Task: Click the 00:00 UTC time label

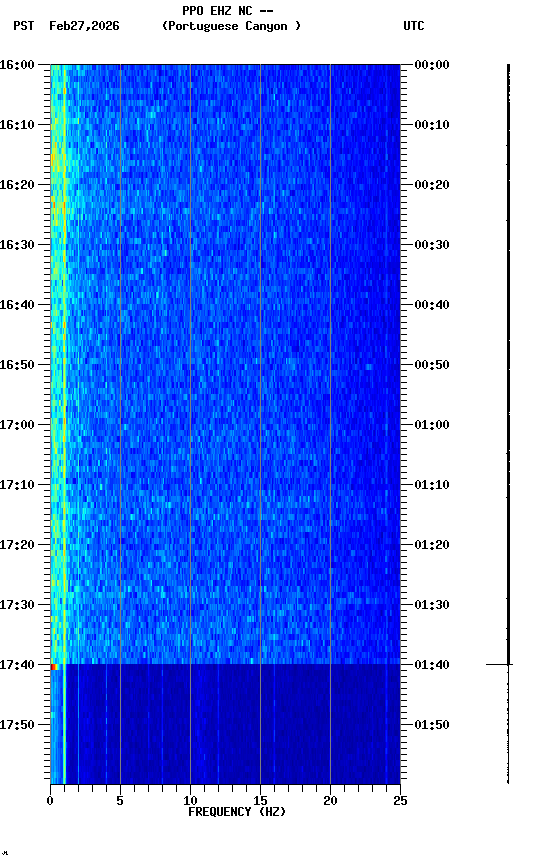Action: tap(432, 65)
